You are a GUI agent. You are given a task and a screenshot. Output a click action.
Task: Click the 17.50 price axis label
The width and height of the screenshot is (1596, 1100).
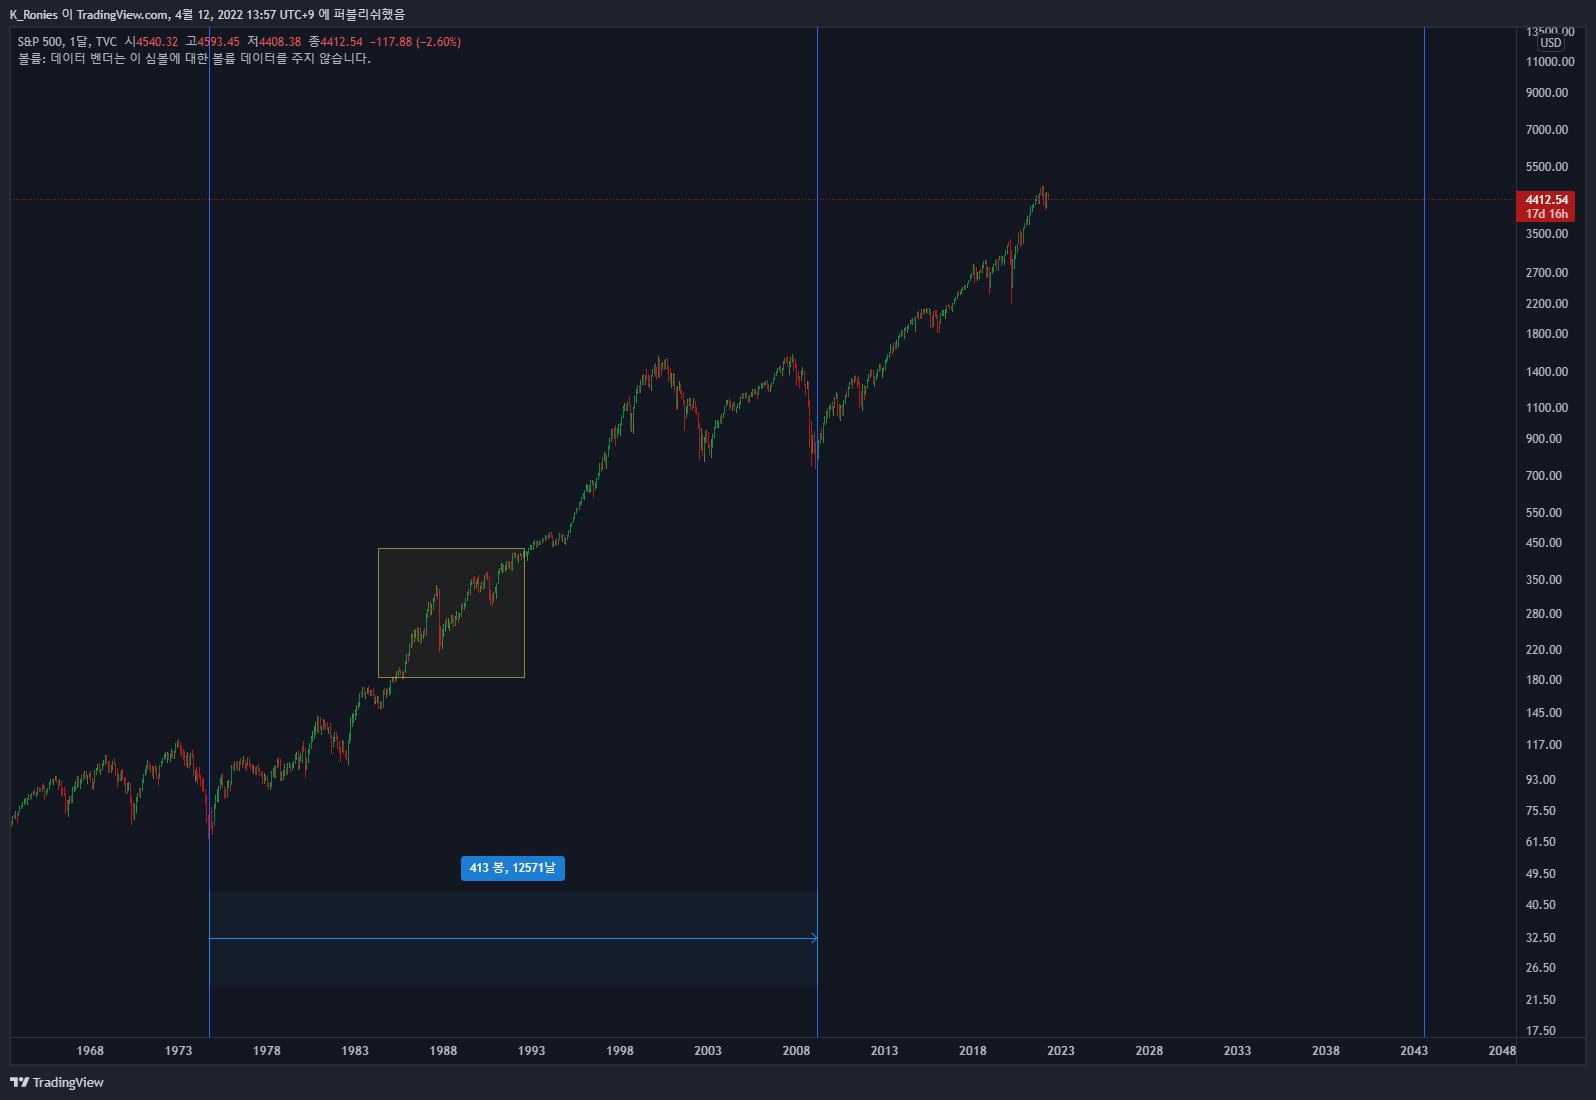pos(1541,1031)
